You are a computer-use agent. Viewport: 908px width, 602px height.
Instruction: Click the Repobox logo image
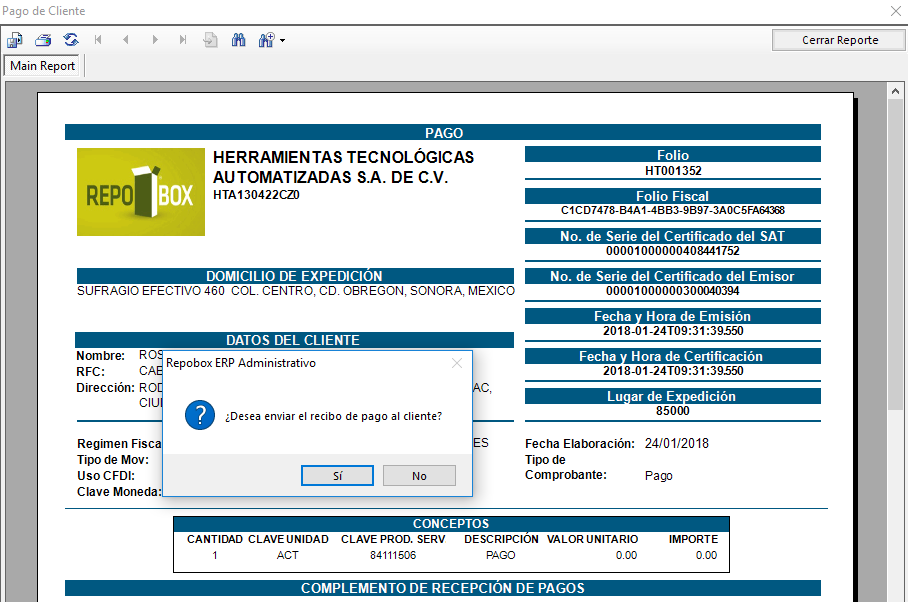(x=141, y=192)
